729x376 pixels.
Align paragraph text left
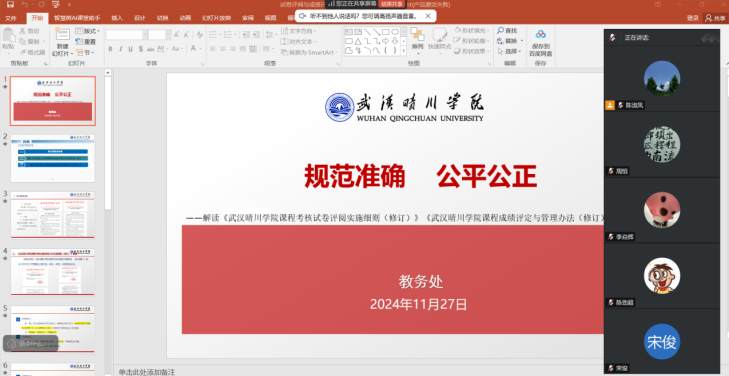pos(213,49)
